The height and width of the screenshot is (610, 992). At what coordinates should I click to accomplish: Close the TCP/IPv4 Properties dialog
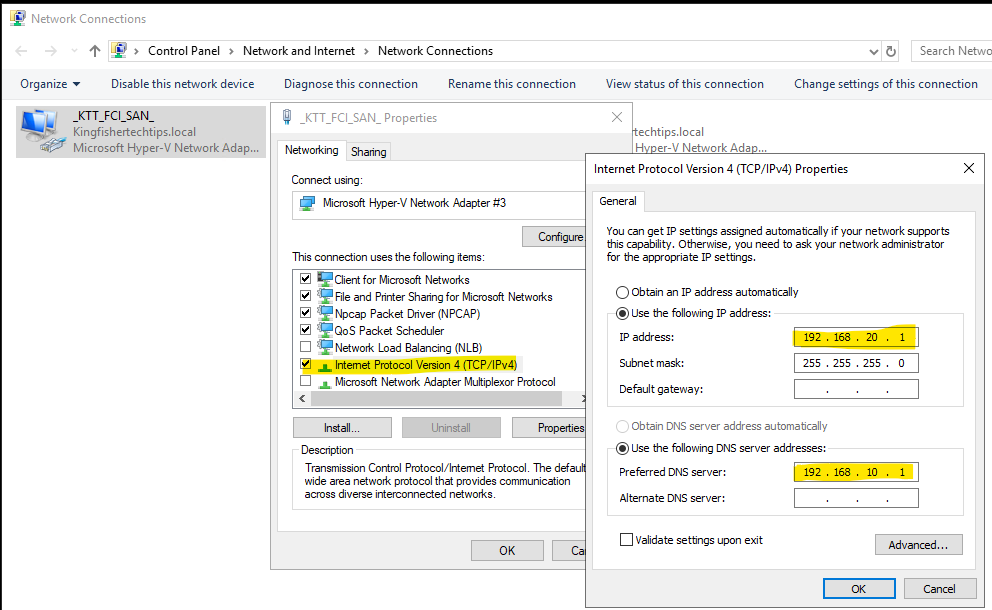click(969, 168)
